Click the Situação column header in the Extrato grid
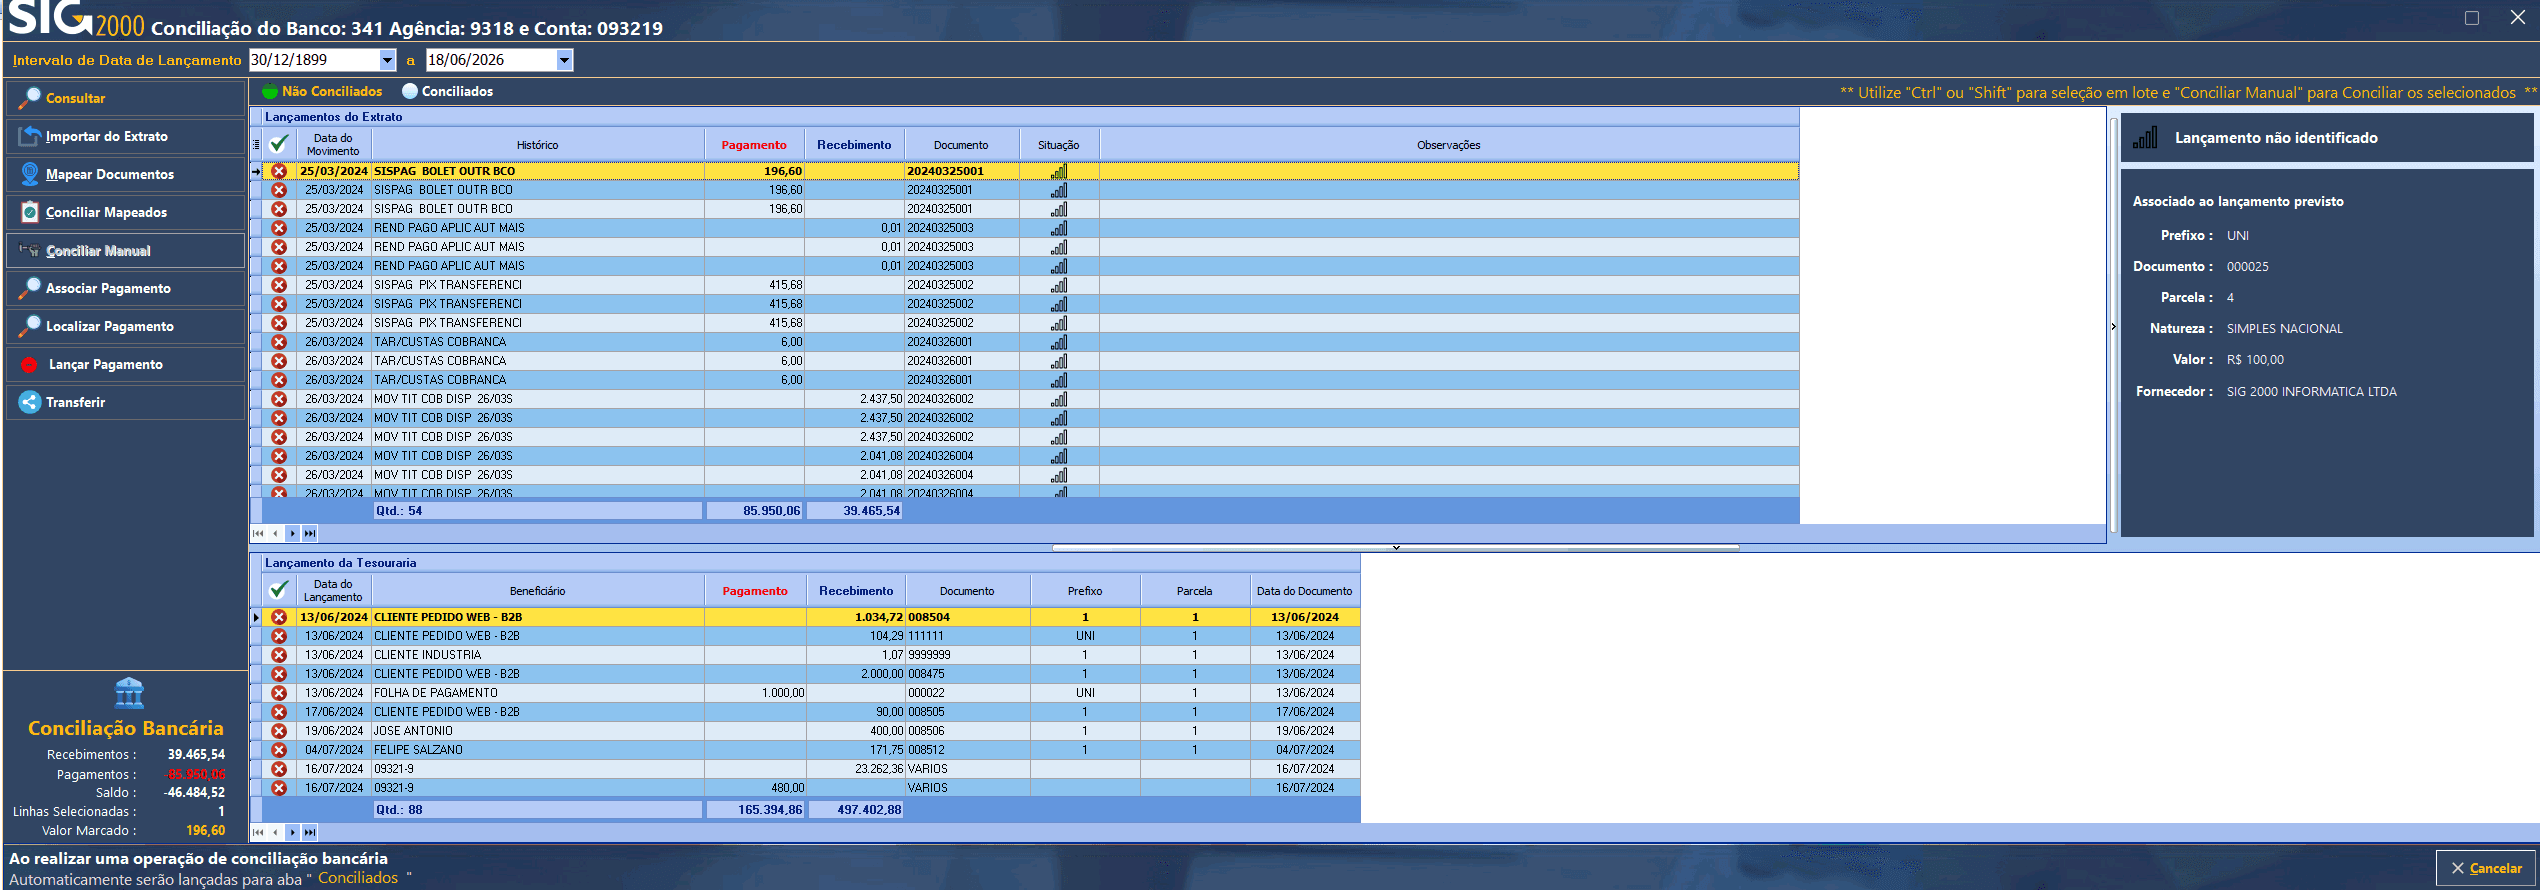 click(1058, 144)
